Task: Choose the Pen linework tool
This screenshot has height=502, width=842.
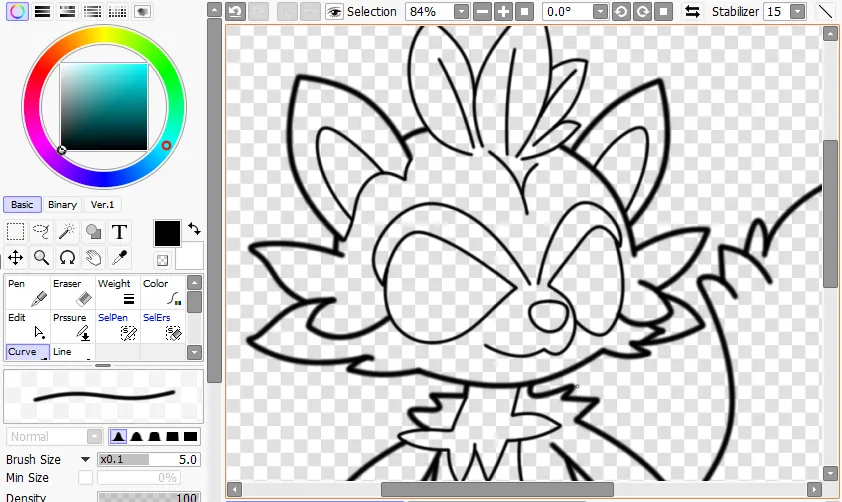Action: (27, 292)
